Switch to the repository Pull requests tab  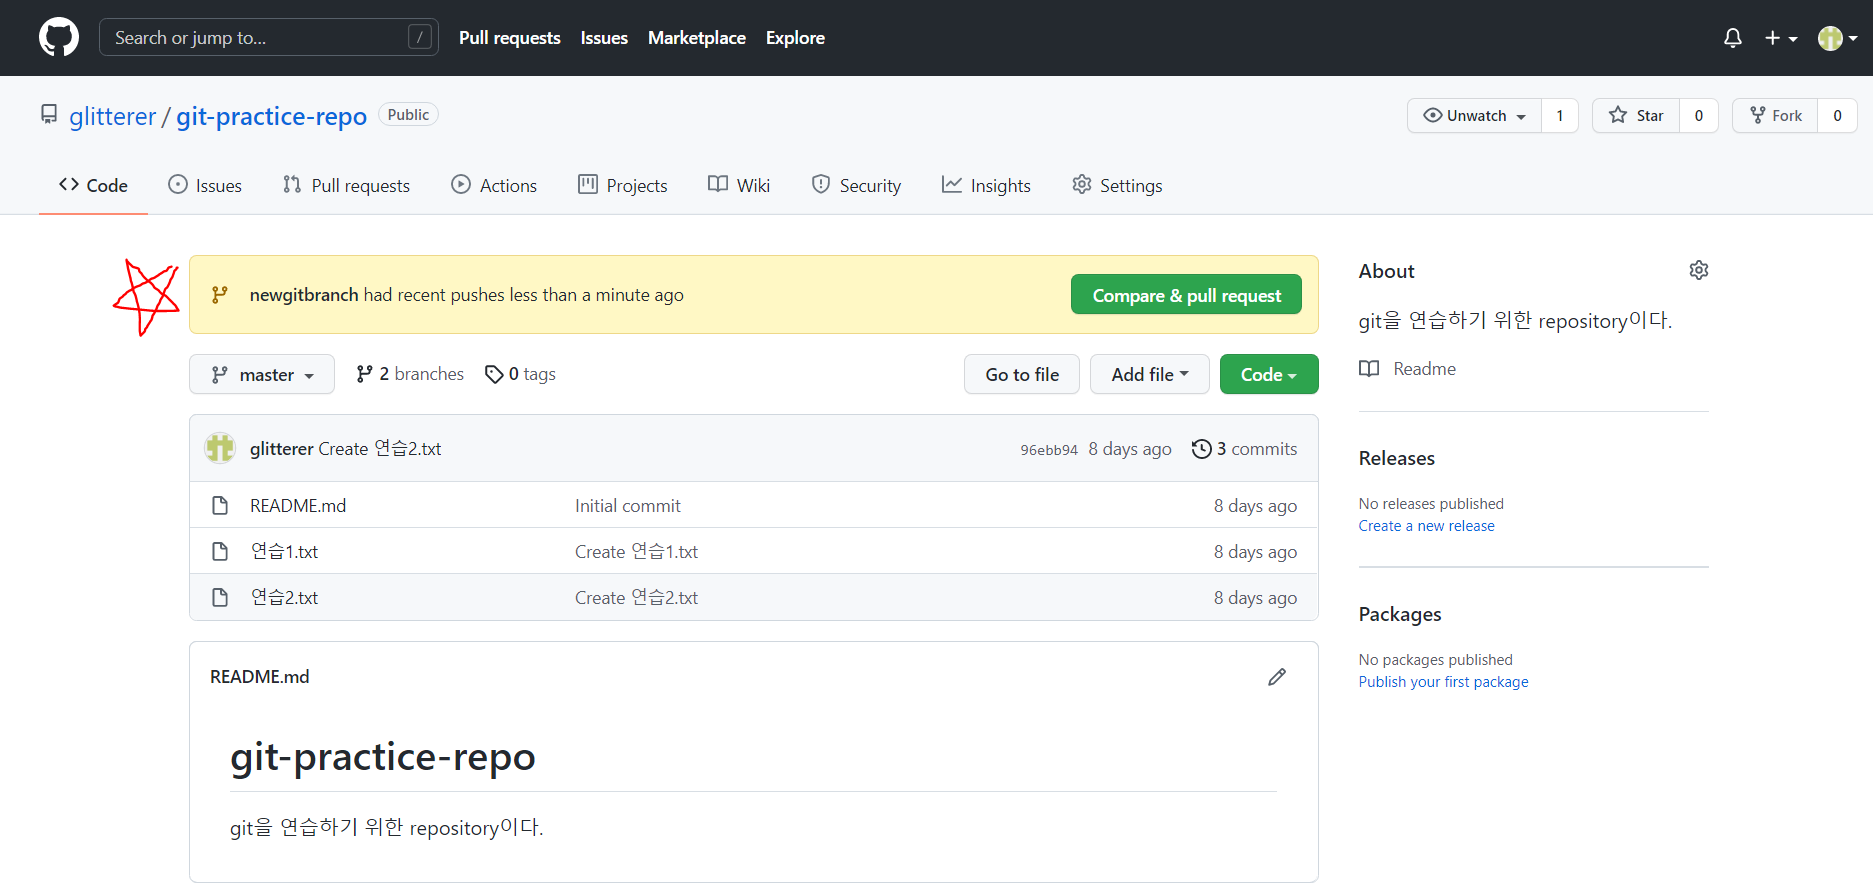[346, 185]
